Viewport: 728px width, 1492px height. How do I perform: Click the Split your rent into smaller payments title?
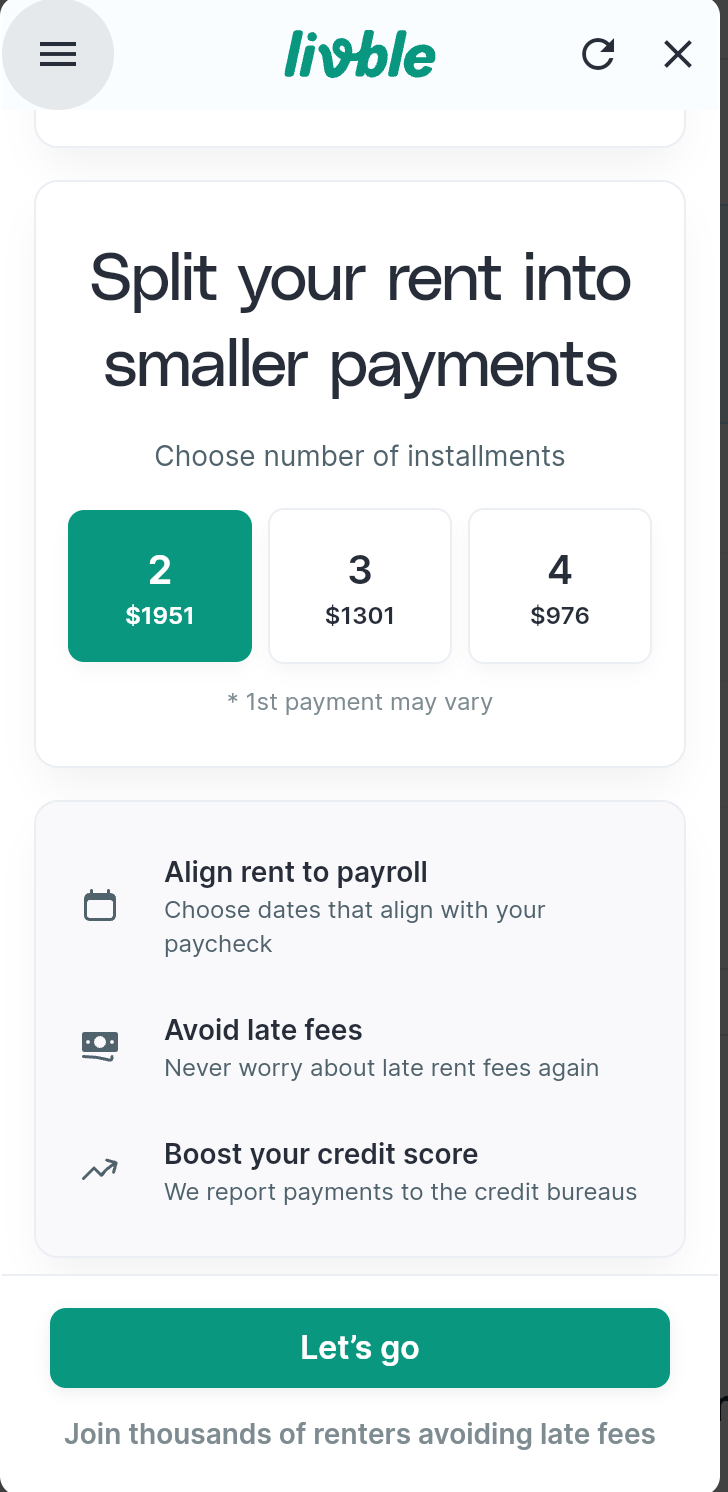pyautogui.click(x=360, y=321)
